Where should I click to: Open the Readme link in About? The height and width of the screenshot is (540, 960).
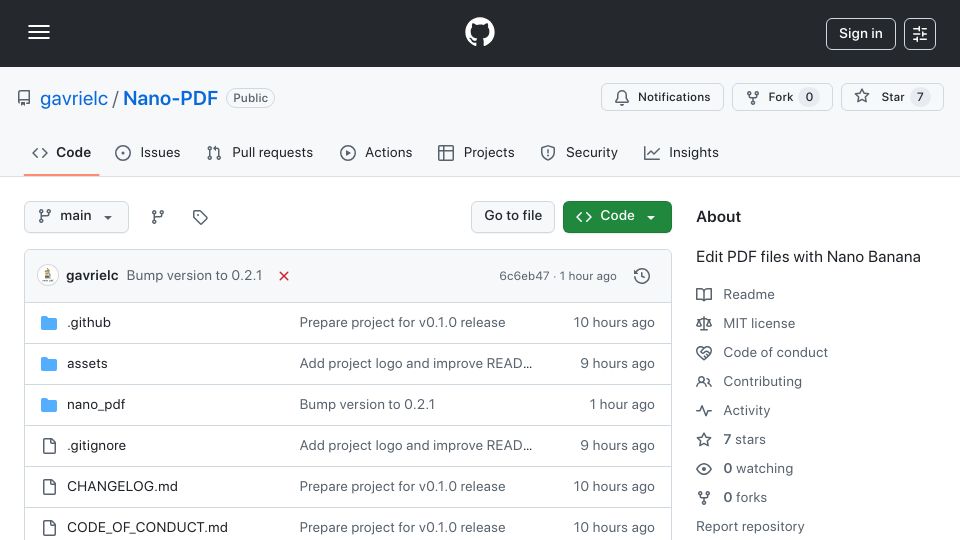coord(735,294)
